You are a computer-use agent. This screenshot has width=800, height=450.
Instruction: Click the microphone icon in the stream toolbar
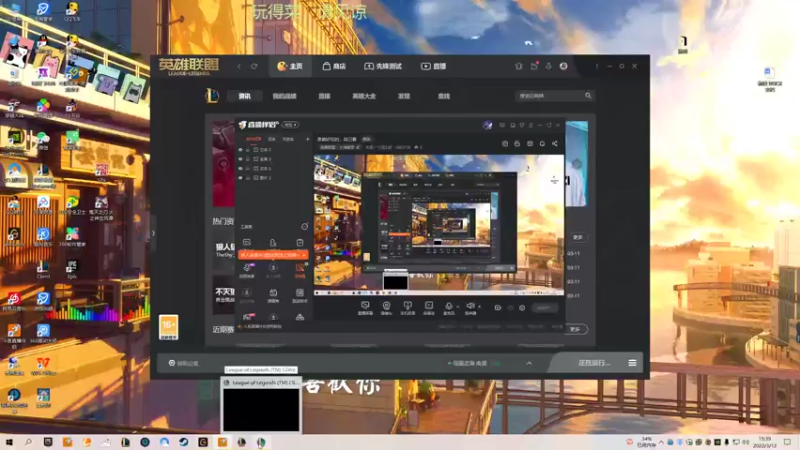point(448,306)
